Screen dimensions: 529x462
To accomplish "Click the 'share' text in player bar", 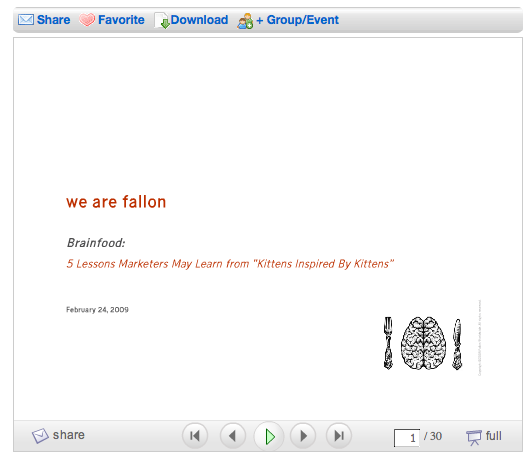I will [x=69, y=435].
